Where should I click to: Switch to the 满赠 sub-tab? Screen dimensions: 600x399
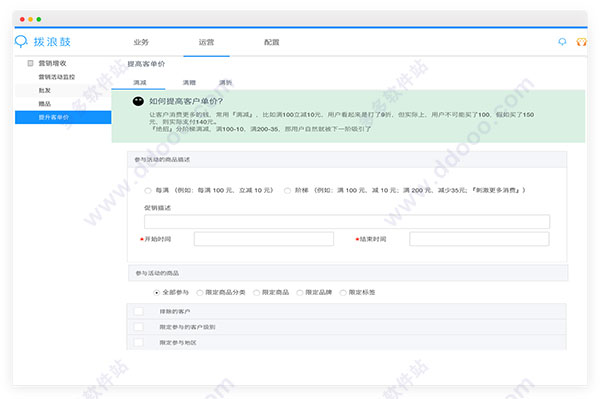(x=189, y=82)
